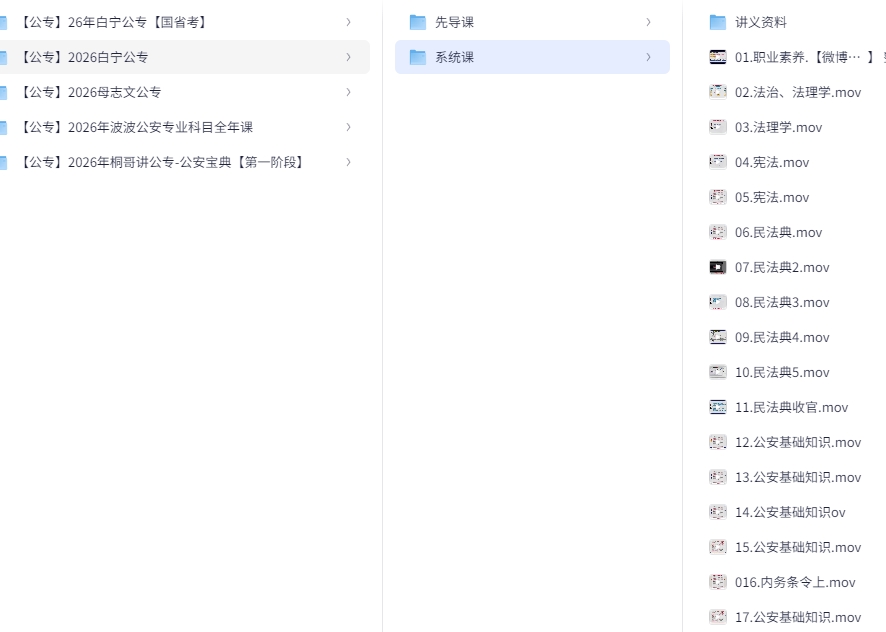Screen dimensions: 886x632
Task: Select file name 15.公安基础知识.mov
Action: click(x=798, y=548)
